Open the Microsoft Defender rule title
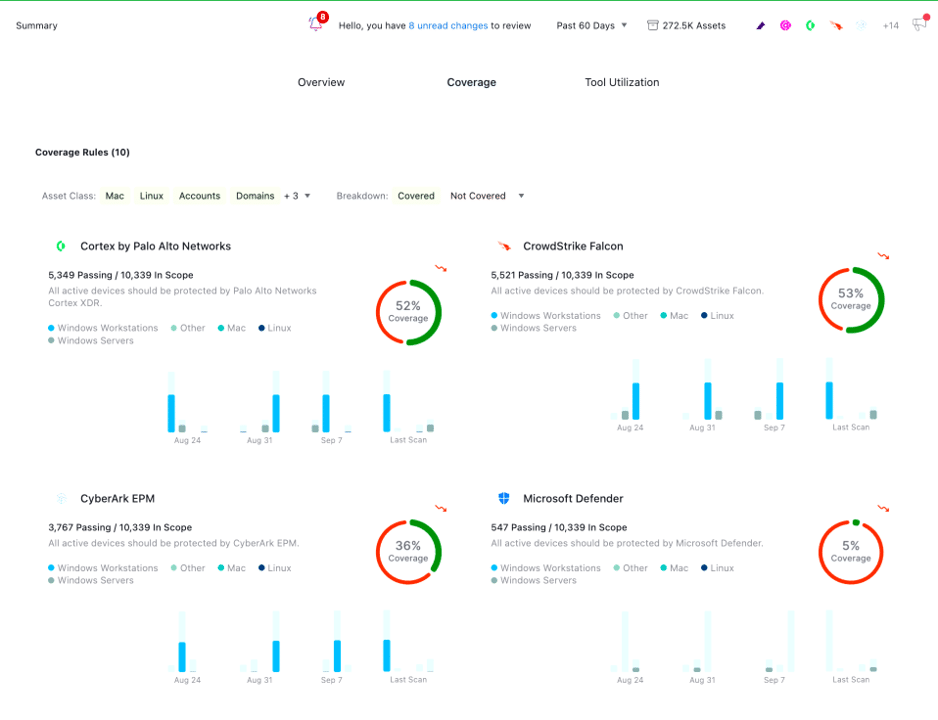Image resolution: width=938 pixels, height=720 pixels. pyautogui.click(x=573, y=499)
